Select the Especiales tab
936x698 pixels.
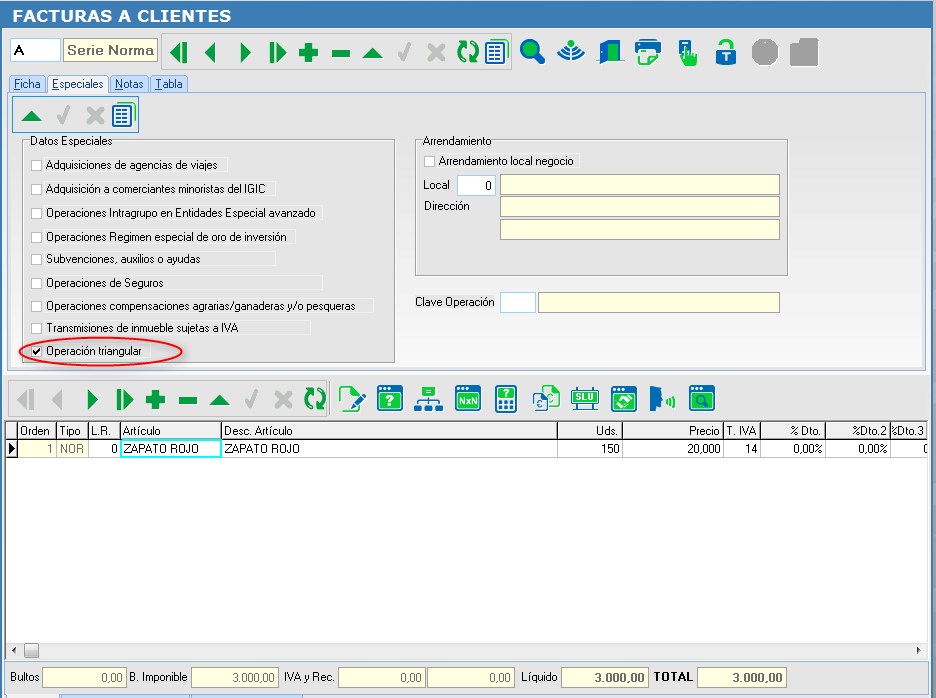coord(78,84)
